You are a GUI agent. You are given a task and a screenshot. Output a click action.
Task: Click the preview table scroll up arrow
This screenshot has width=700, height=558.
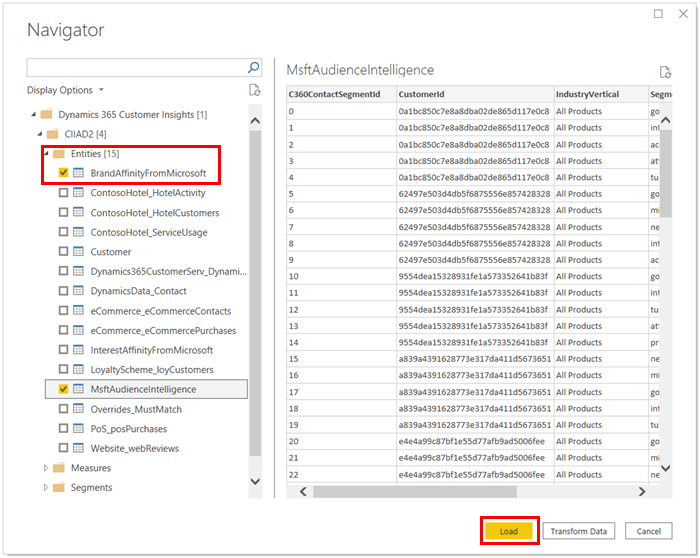coord(666,120)
